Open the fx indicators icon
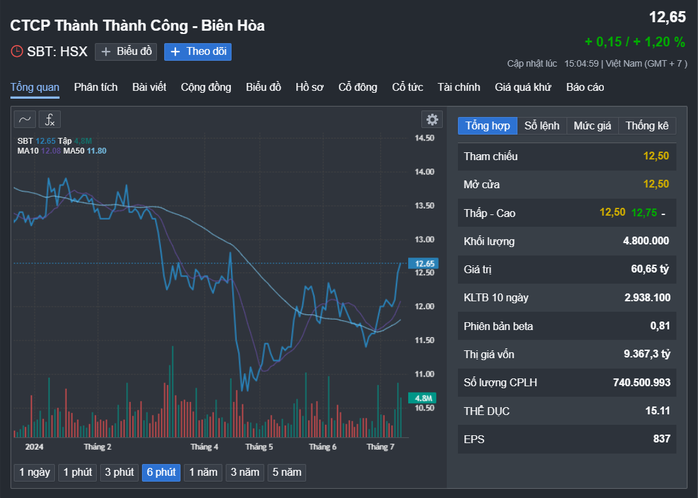 pos(49,119)
